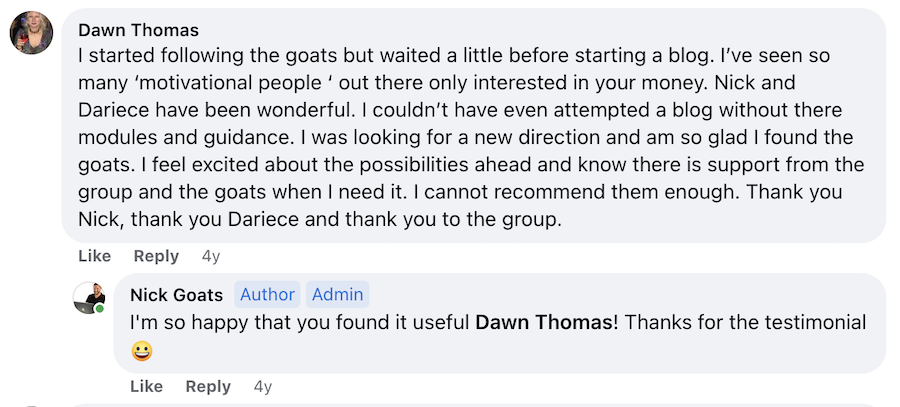Click the bold Dawn Thomas mention in reply

545,323
